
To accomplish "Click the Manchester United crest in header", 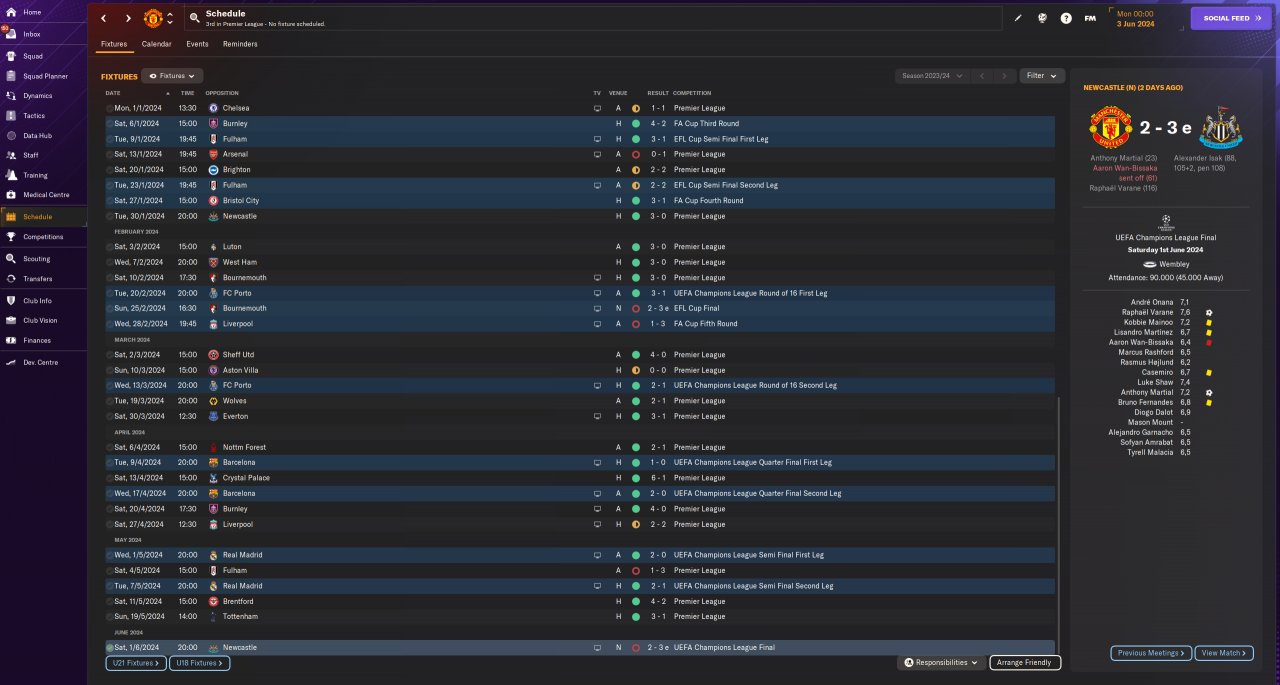I will 153,18.
